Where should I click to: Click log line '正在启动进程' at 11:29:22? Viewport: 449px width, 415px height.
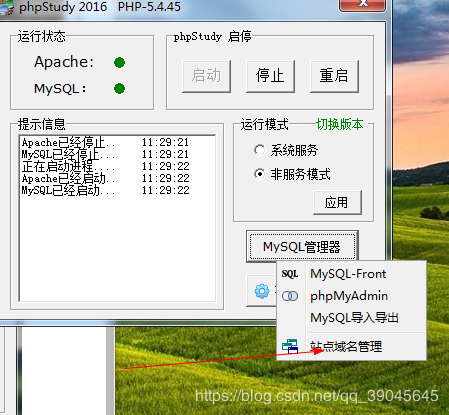[x=105, y=166]
